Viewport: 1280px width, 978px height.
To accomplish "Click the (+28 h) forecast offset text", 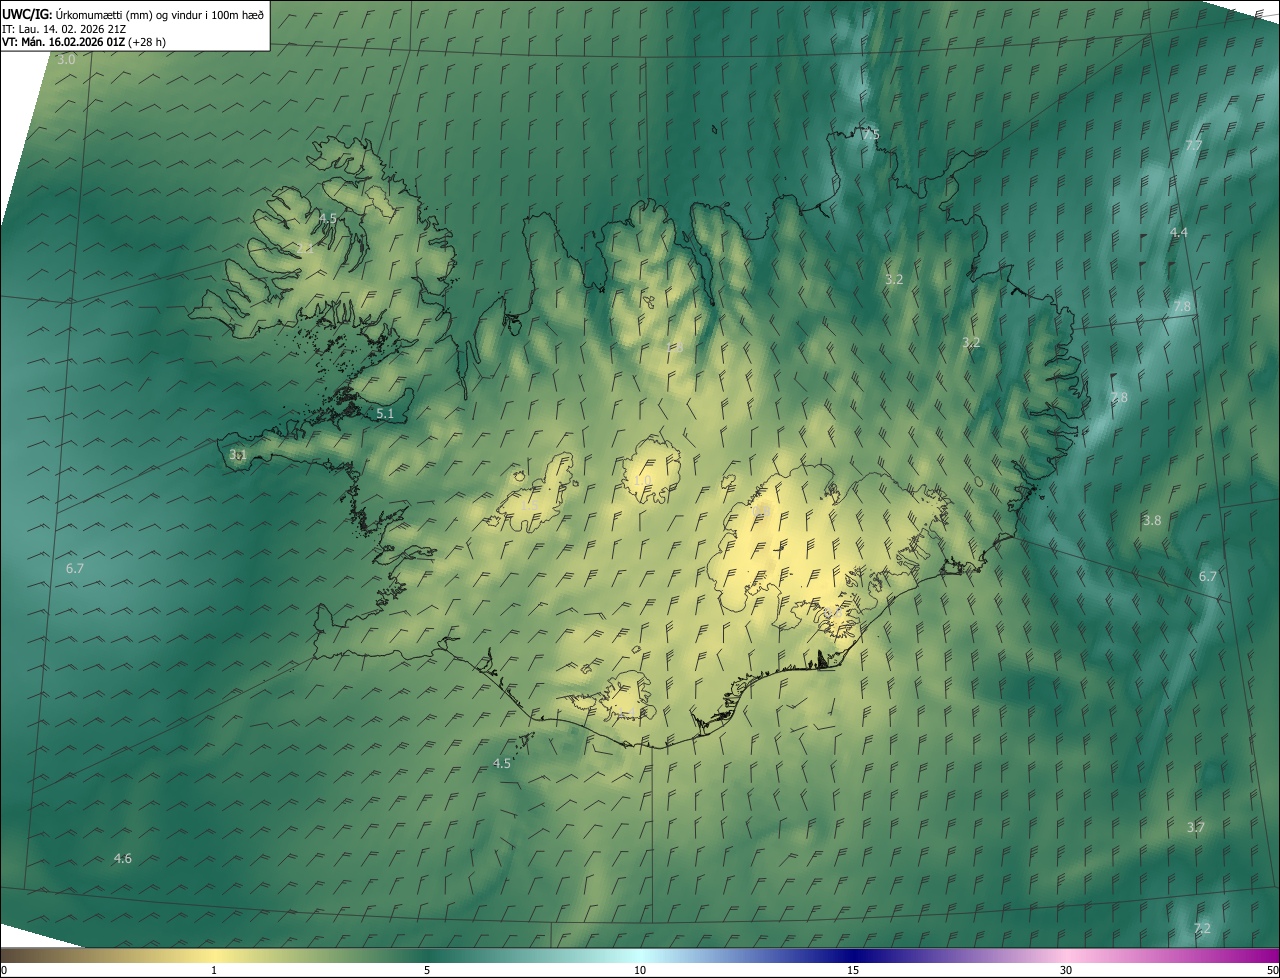I will [x=147, y=42].
